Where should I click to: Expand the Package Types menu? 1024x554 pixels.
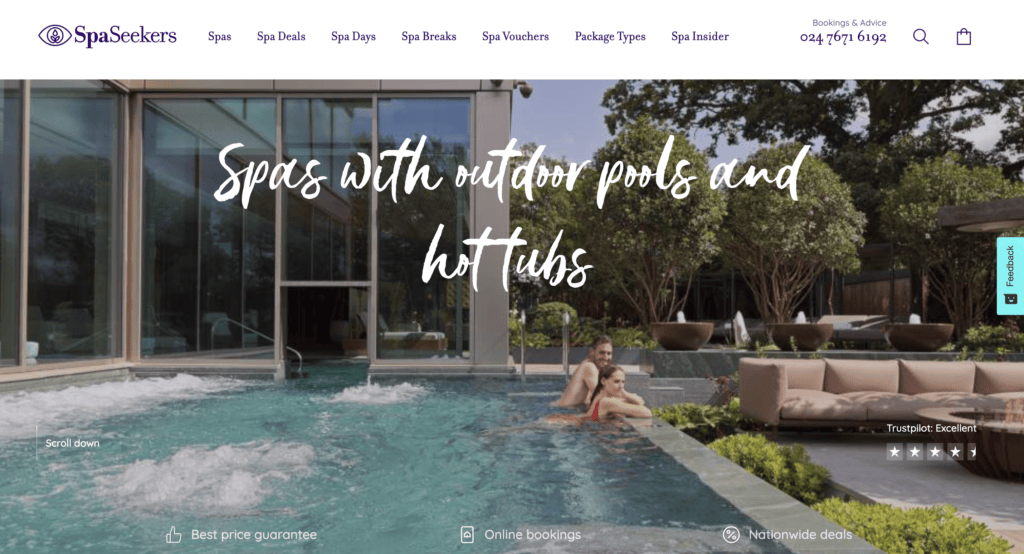[610, 37]
